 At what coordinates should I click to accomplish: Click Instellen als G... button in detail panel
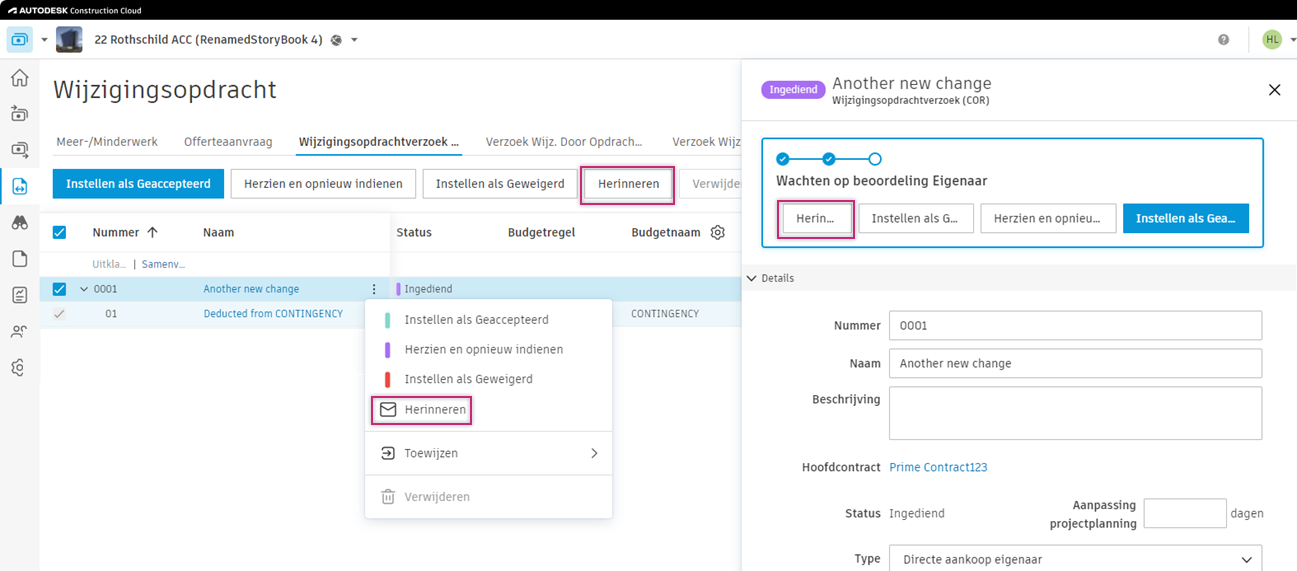915,218
